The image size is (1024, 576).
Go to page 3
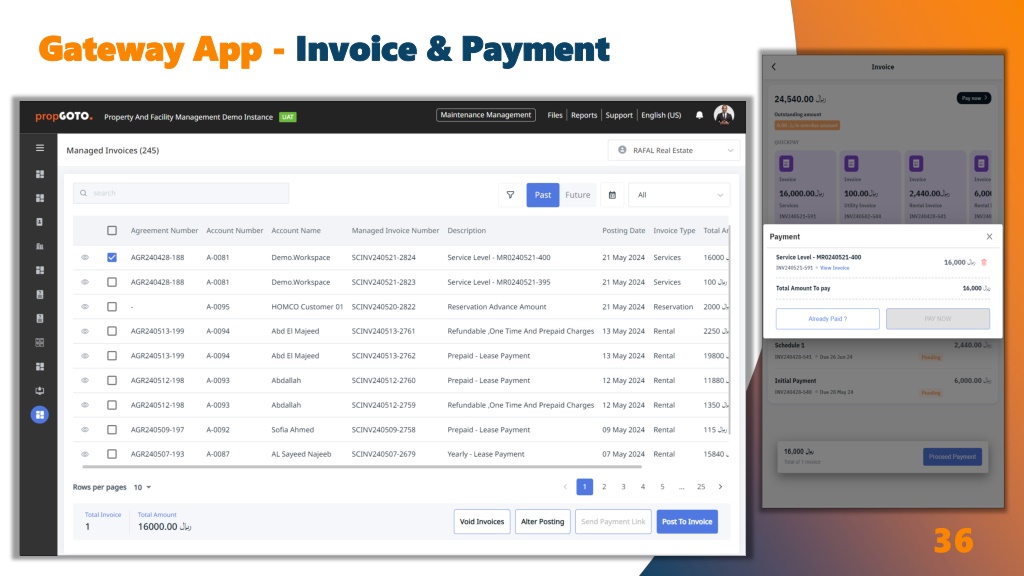point(624,487)
